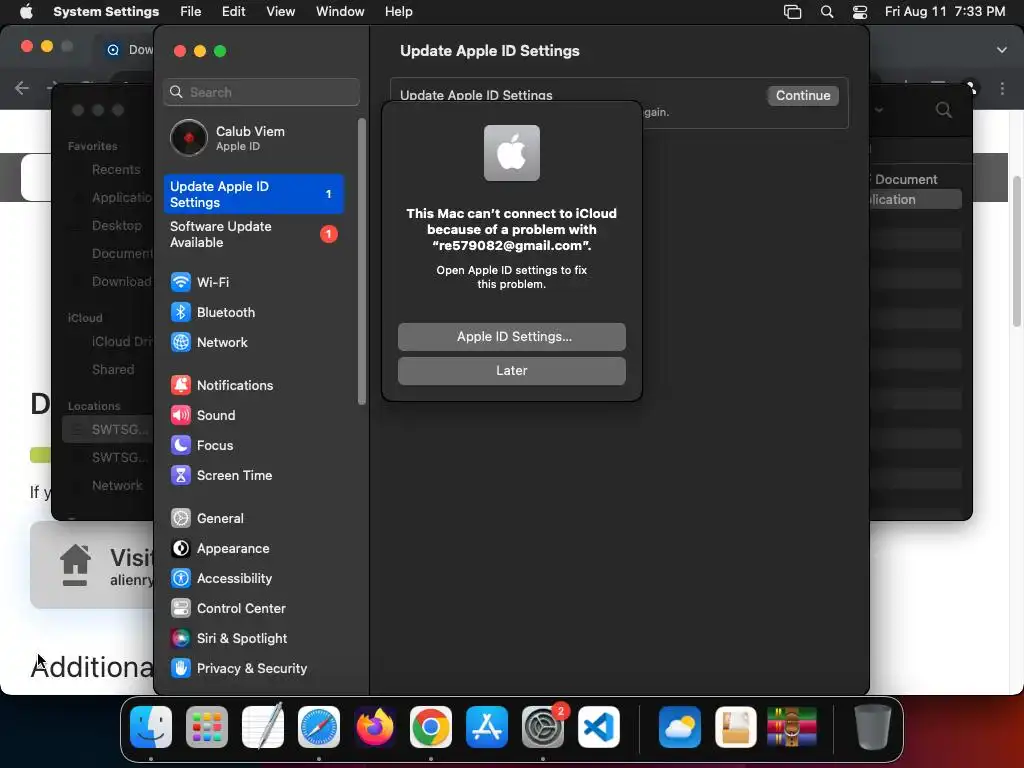1024x768 pixels.
Task: Open the General gear icon
Action: click(x=181, y=519)
